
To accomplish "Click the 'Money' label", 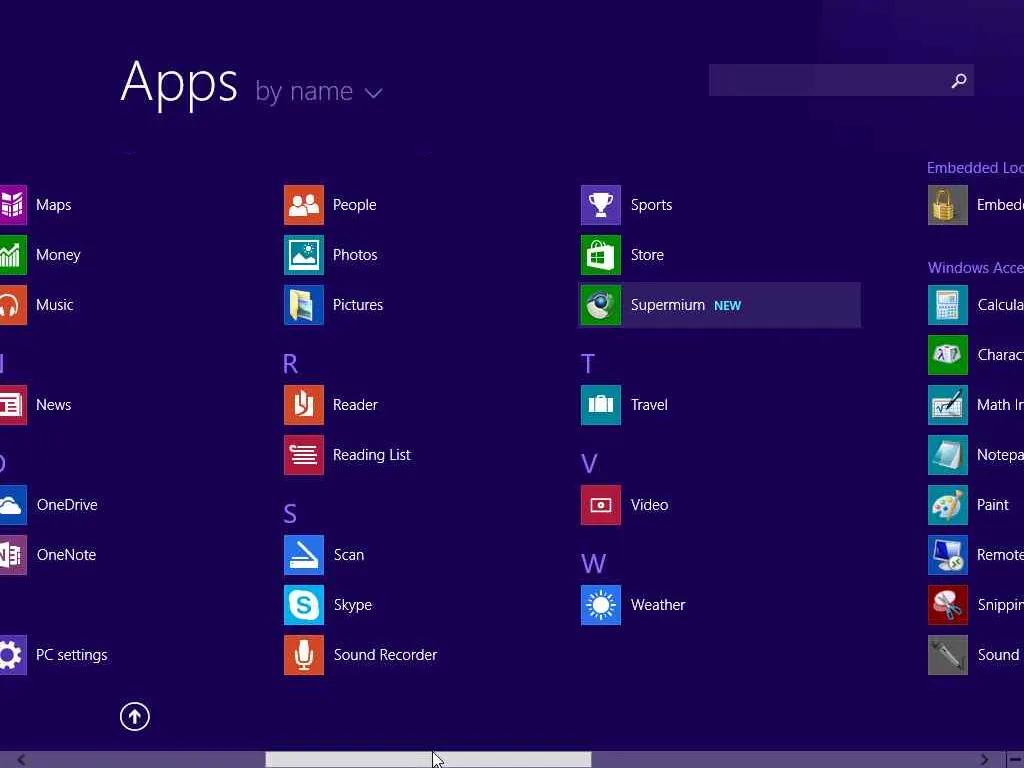I will point(58,255).
